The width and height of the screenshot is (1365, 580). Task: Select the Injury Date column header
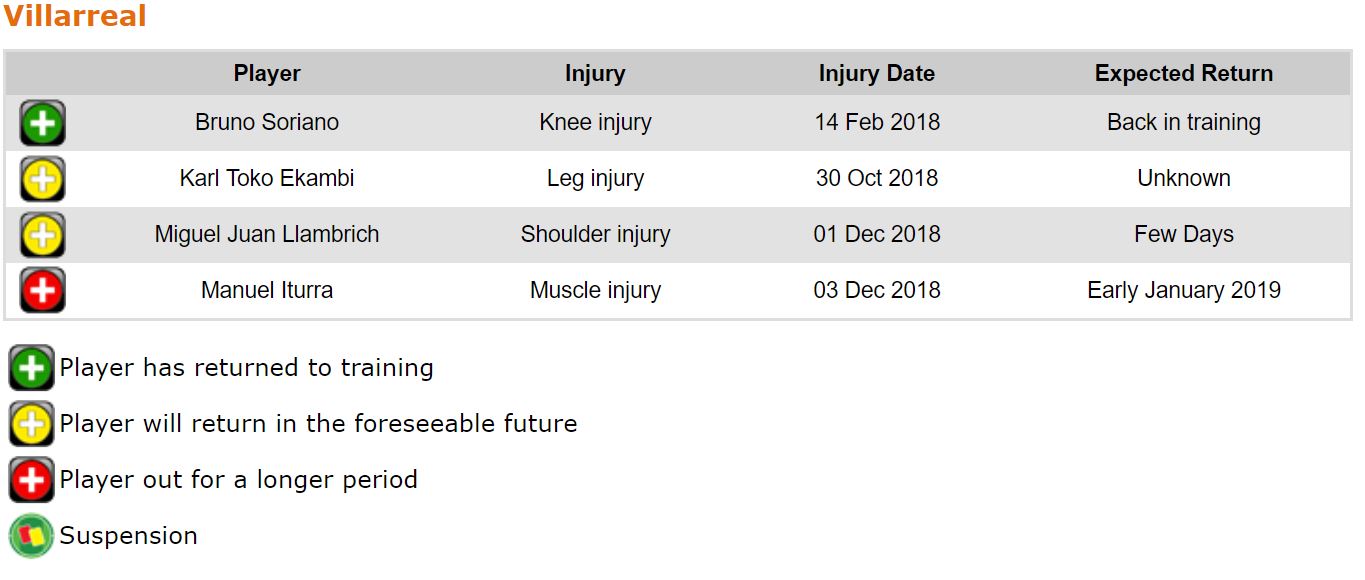[x=877, y=74]
